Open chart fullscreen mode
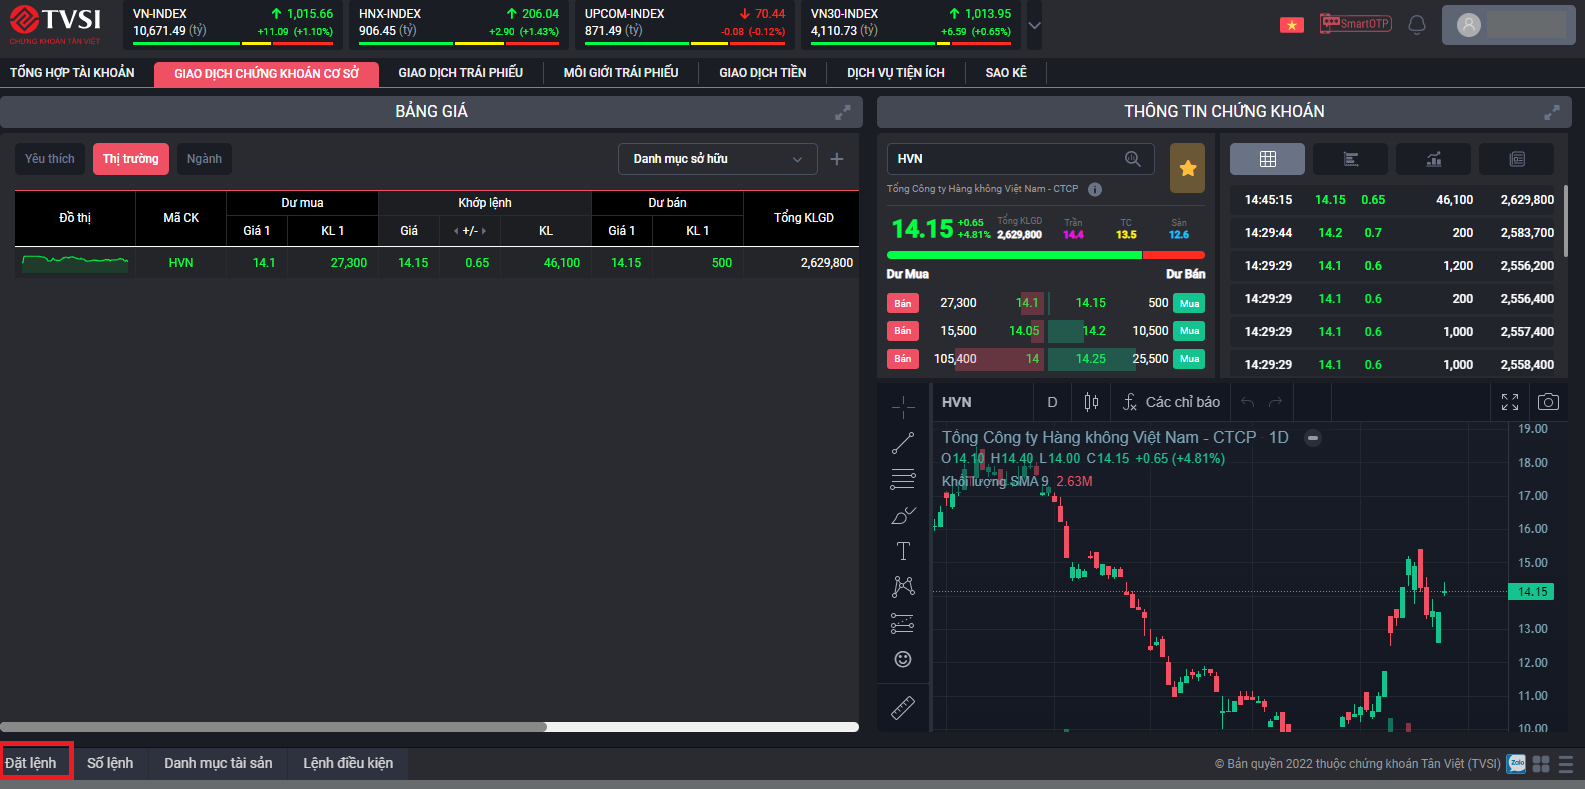This screenshot has height=789, width=1585. click(1510, 402)
